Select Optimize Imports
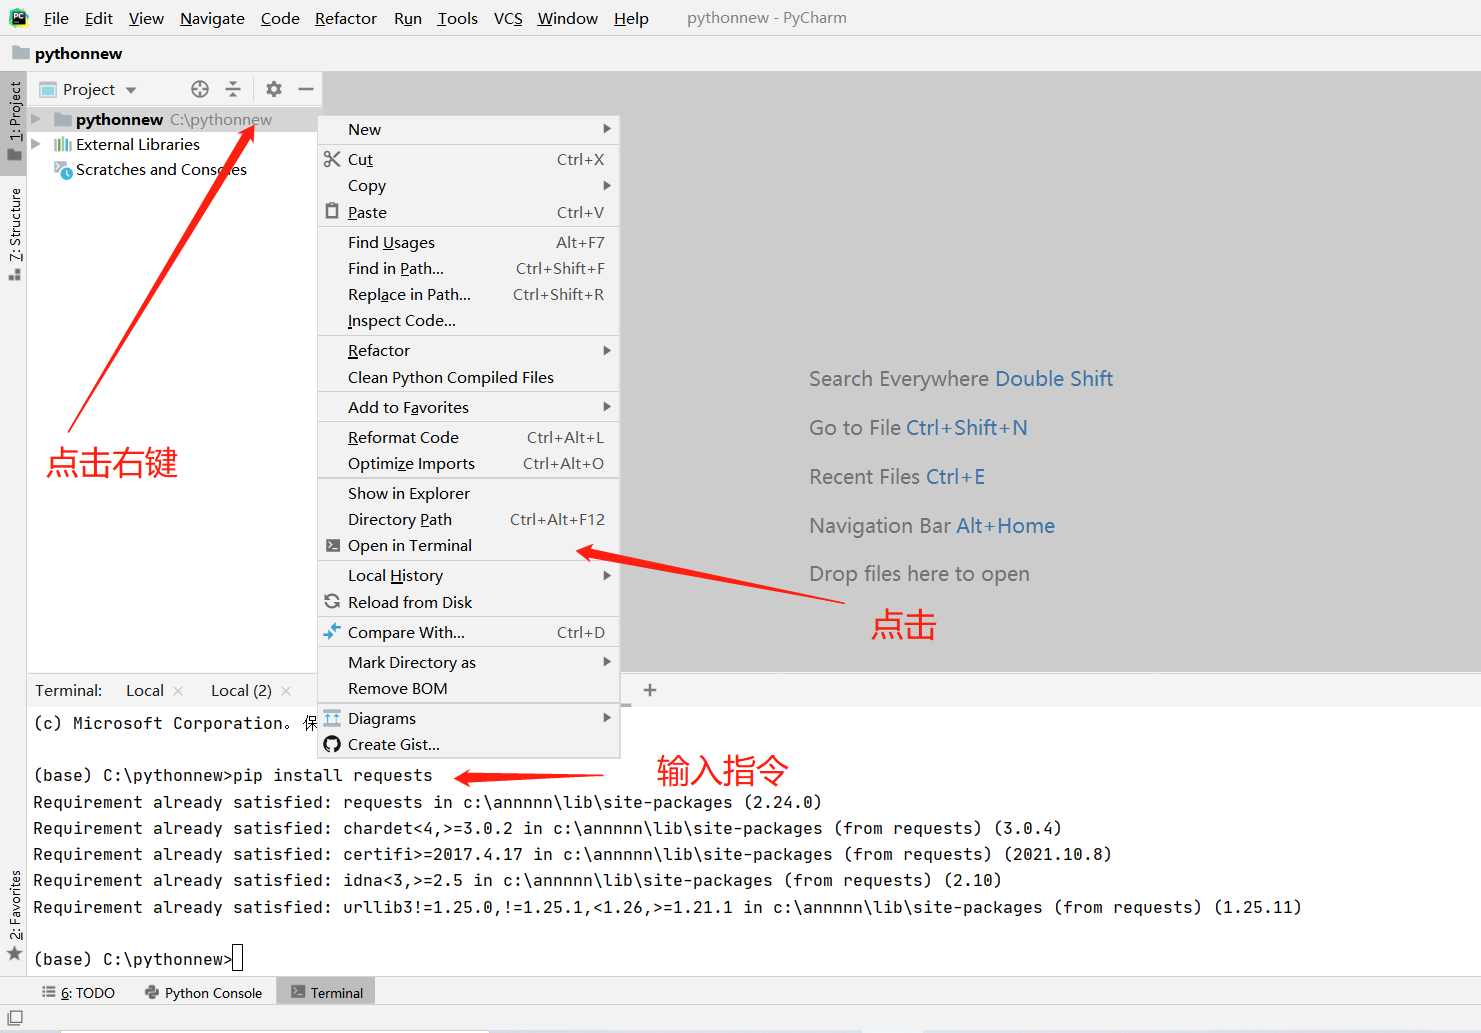The width and height of the screenshot is (1481, 1033). [x=469, y=463]
